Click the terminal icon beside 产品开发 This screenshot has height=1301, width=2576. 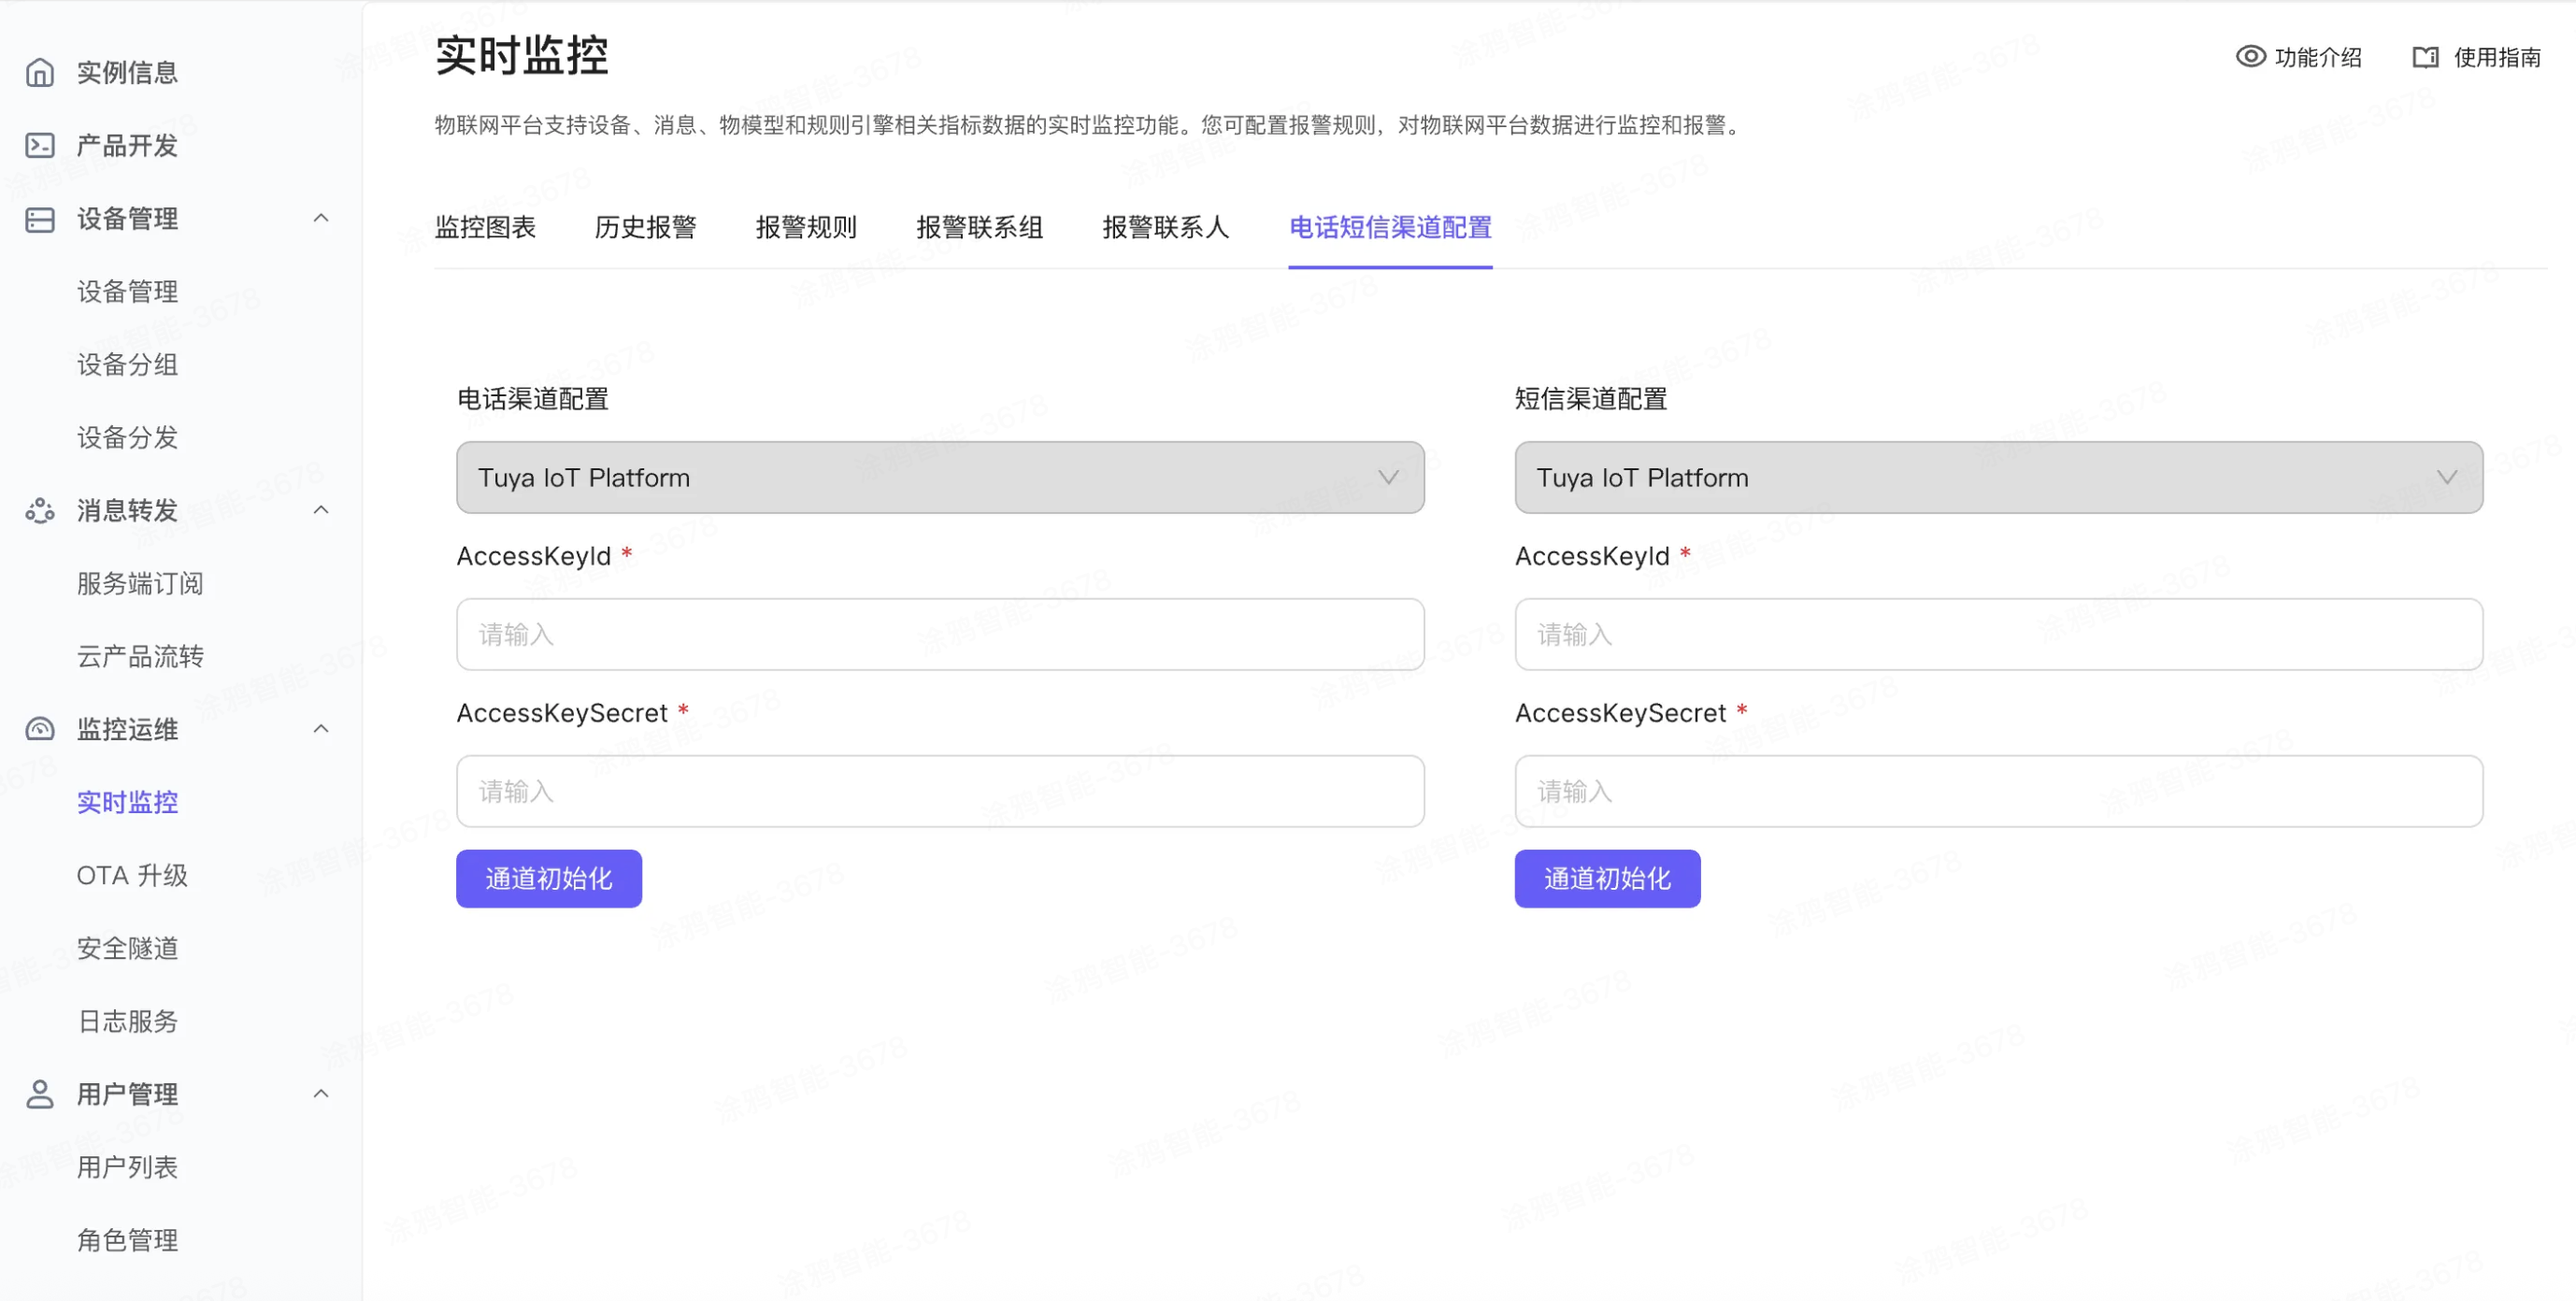point(40,145)
